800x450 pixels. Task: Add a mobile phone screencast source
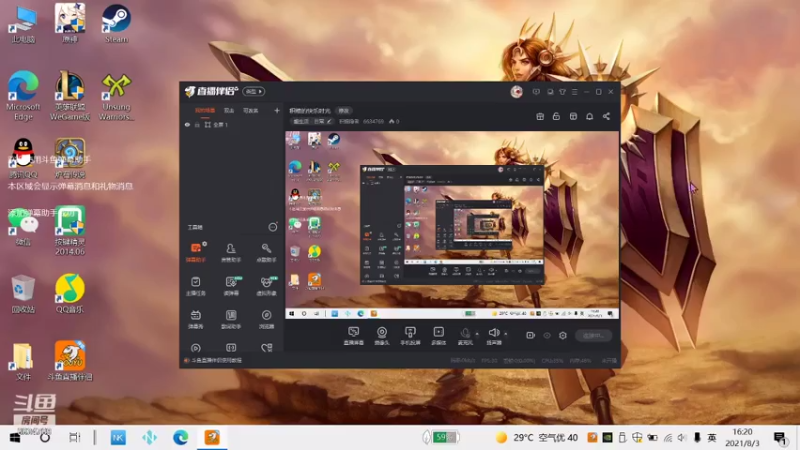point(410,336)
